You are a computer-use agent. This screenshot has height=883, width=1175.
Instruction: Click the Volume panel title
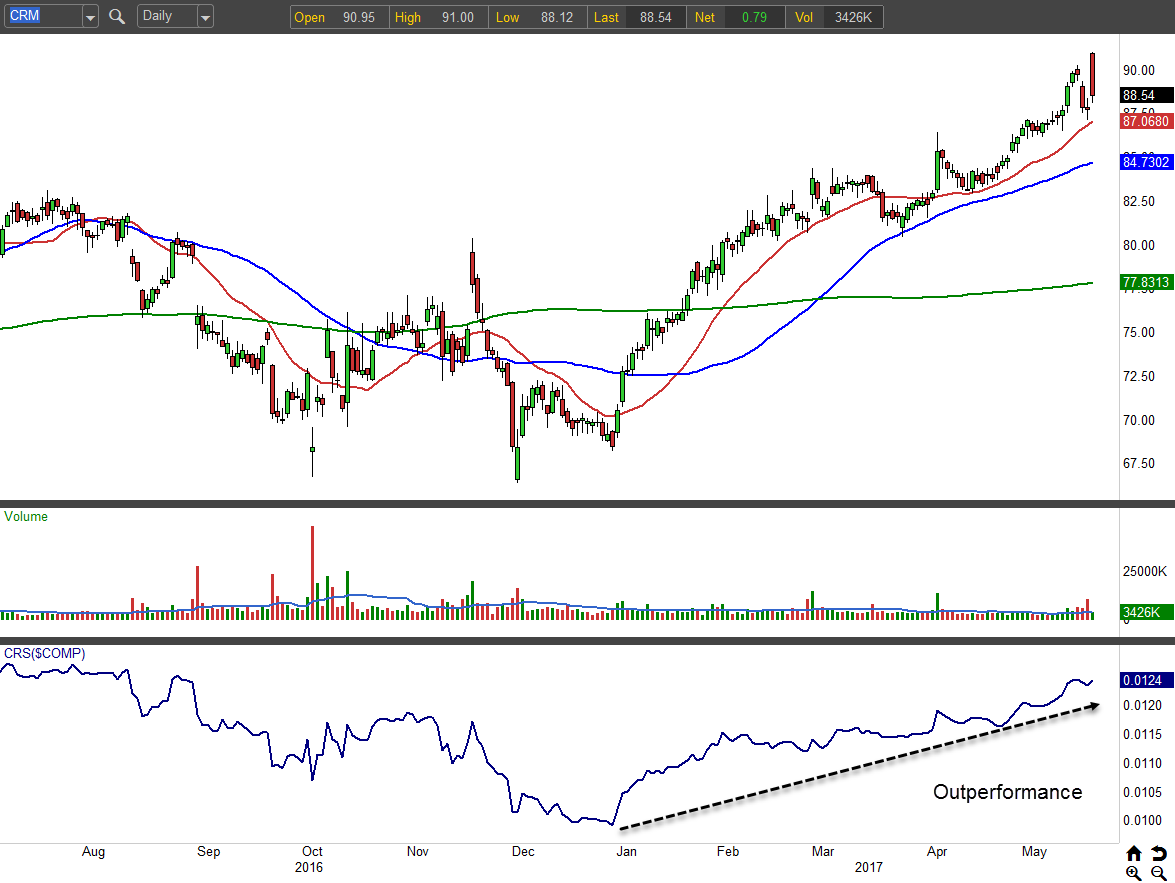pyautogui.click(x=26, y=517)
